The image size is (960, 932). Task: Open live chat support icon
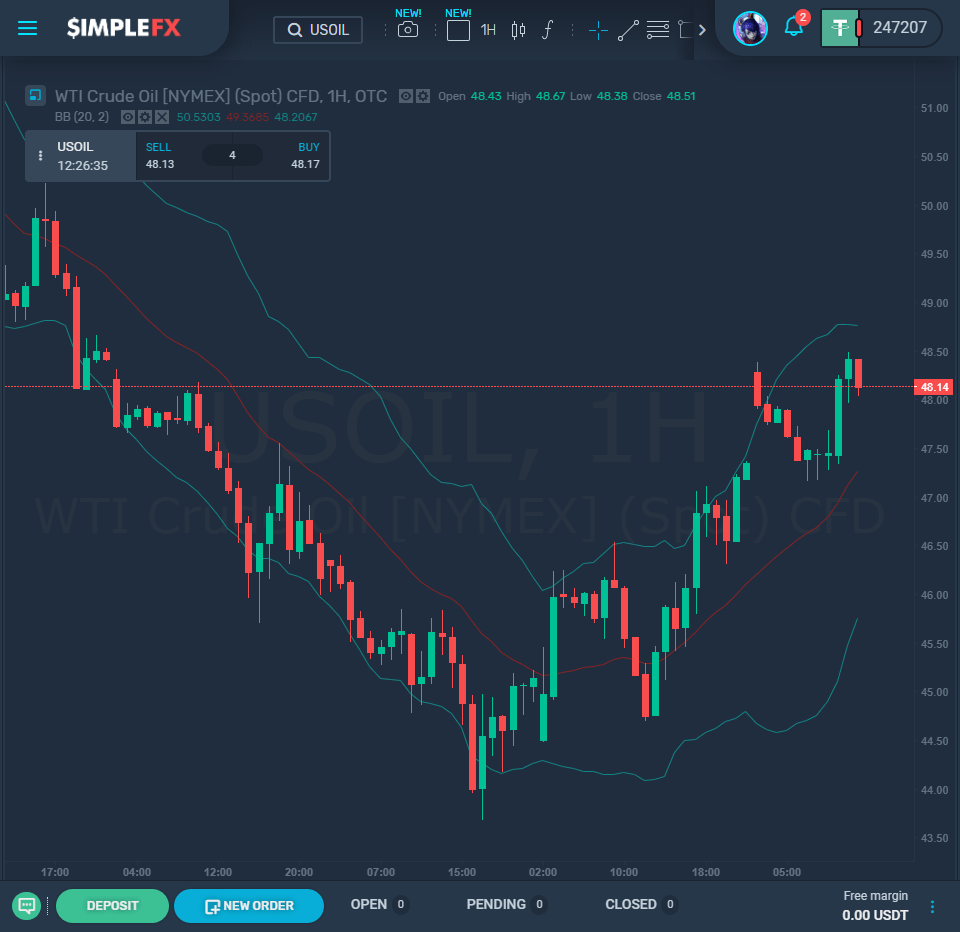tap(26, 905)
